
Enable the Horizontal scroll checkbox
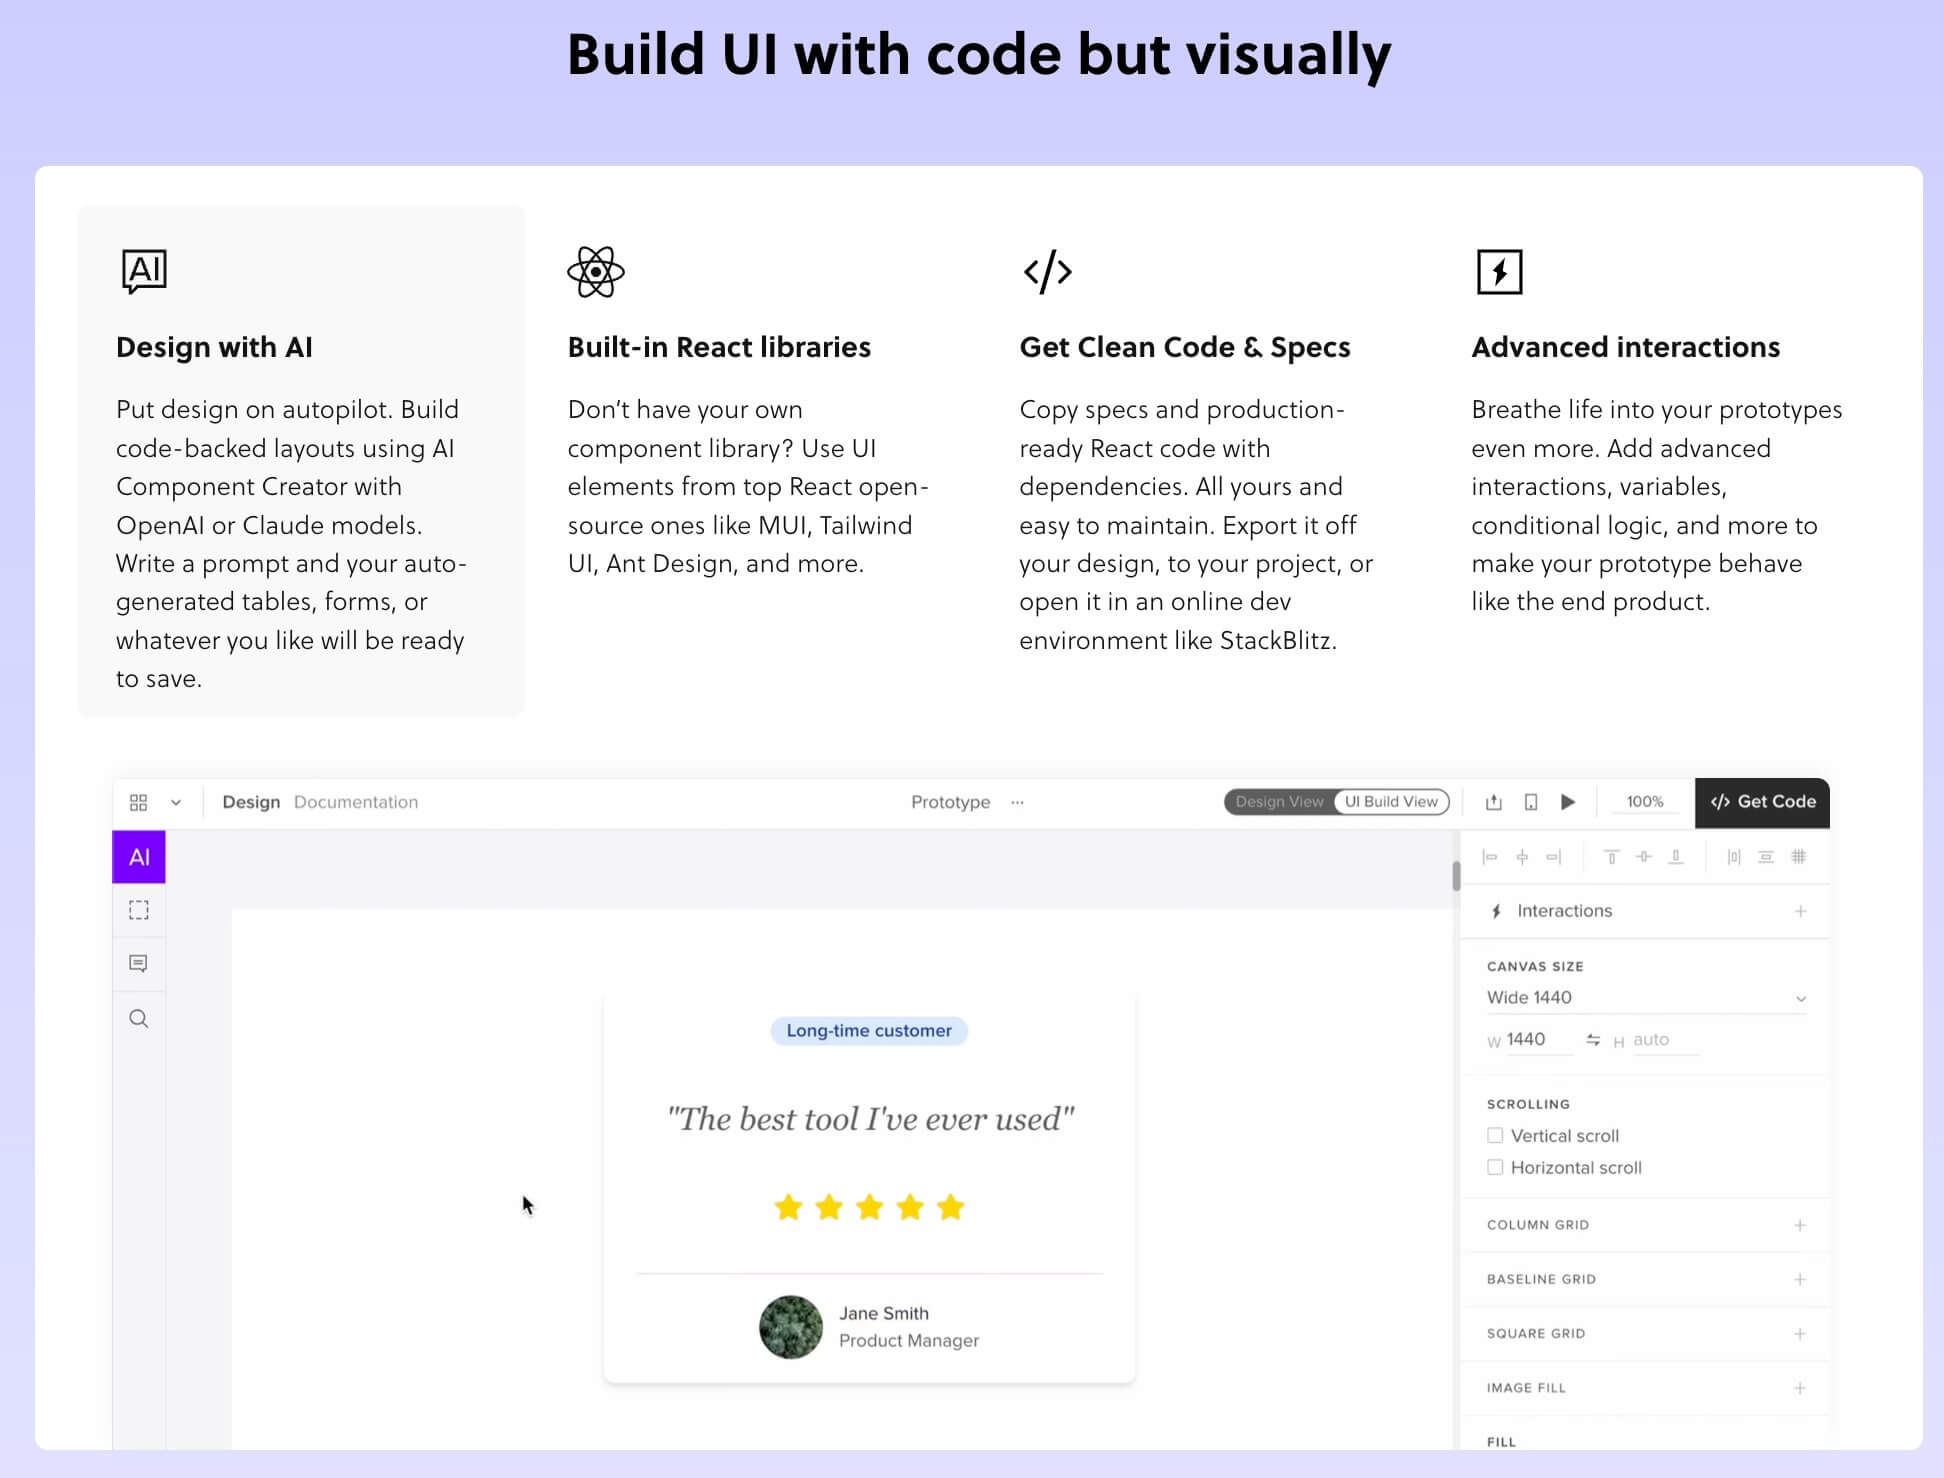(x=1495, y=1167)
